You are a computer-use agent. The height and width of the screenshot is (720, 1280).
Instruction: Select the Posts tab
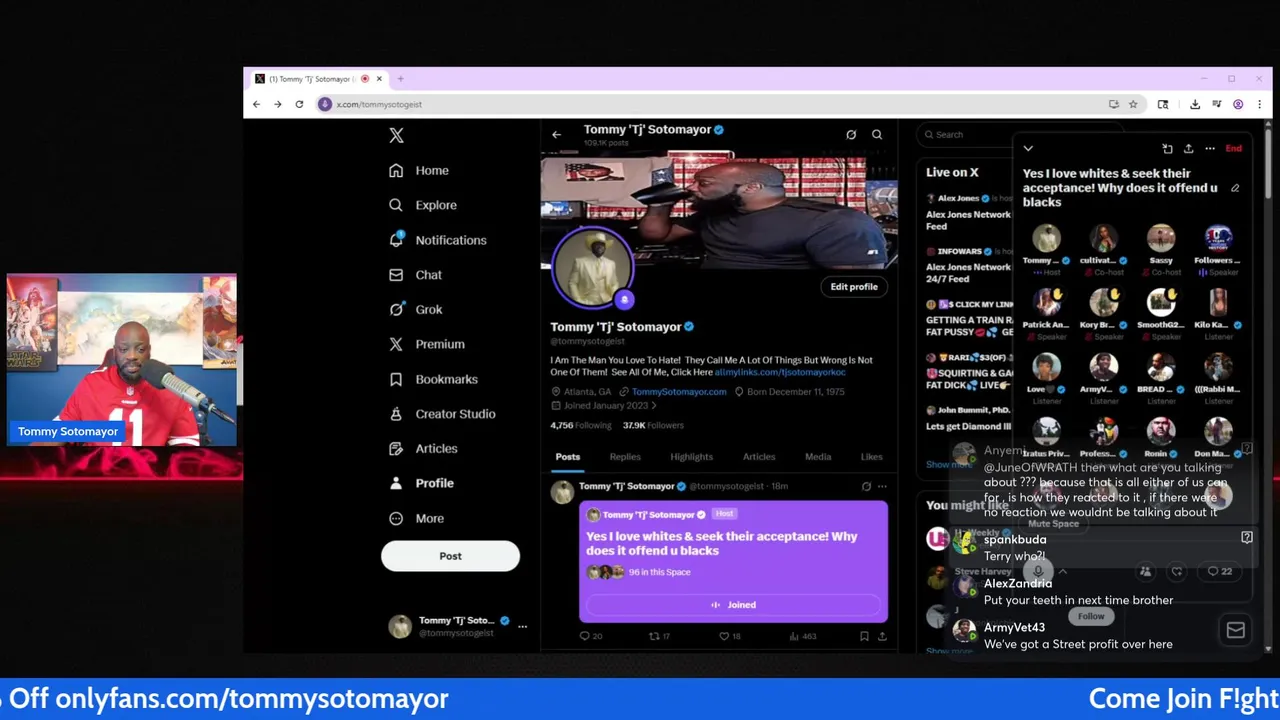[568, 457]
